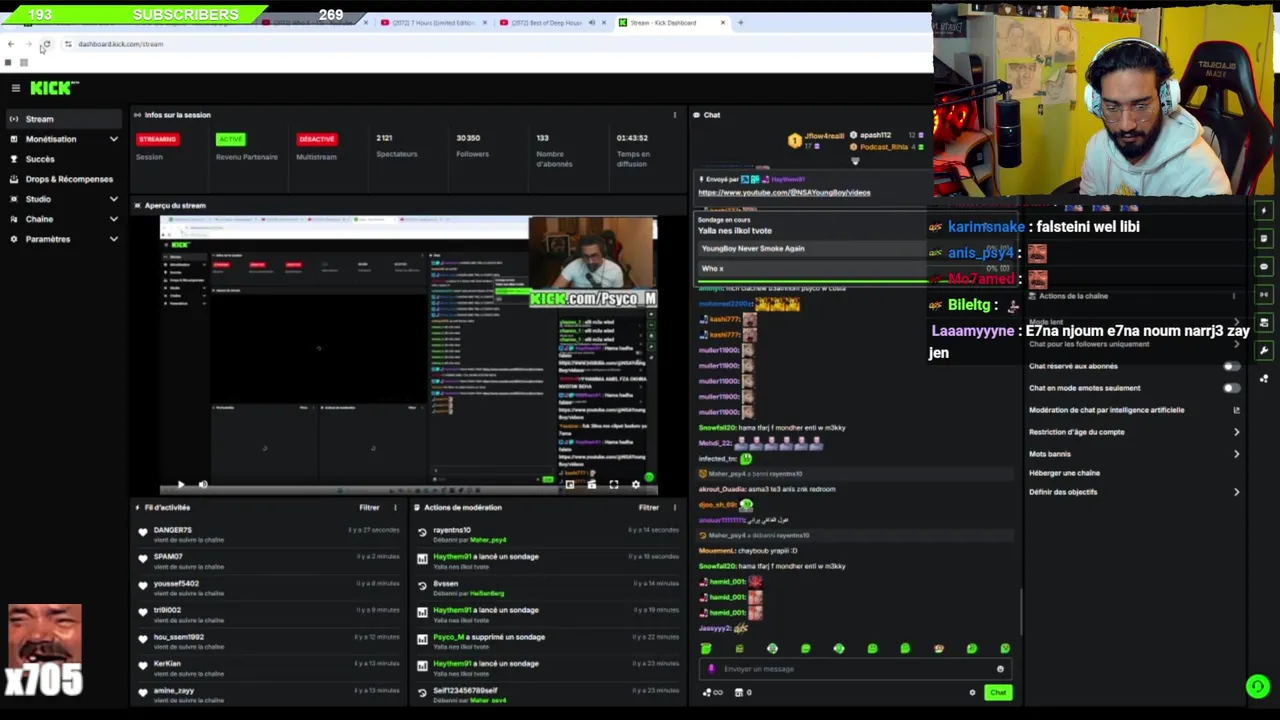Filter the Actions de modération list
This screenshot has height=720, width=1280.
[648, 508]
